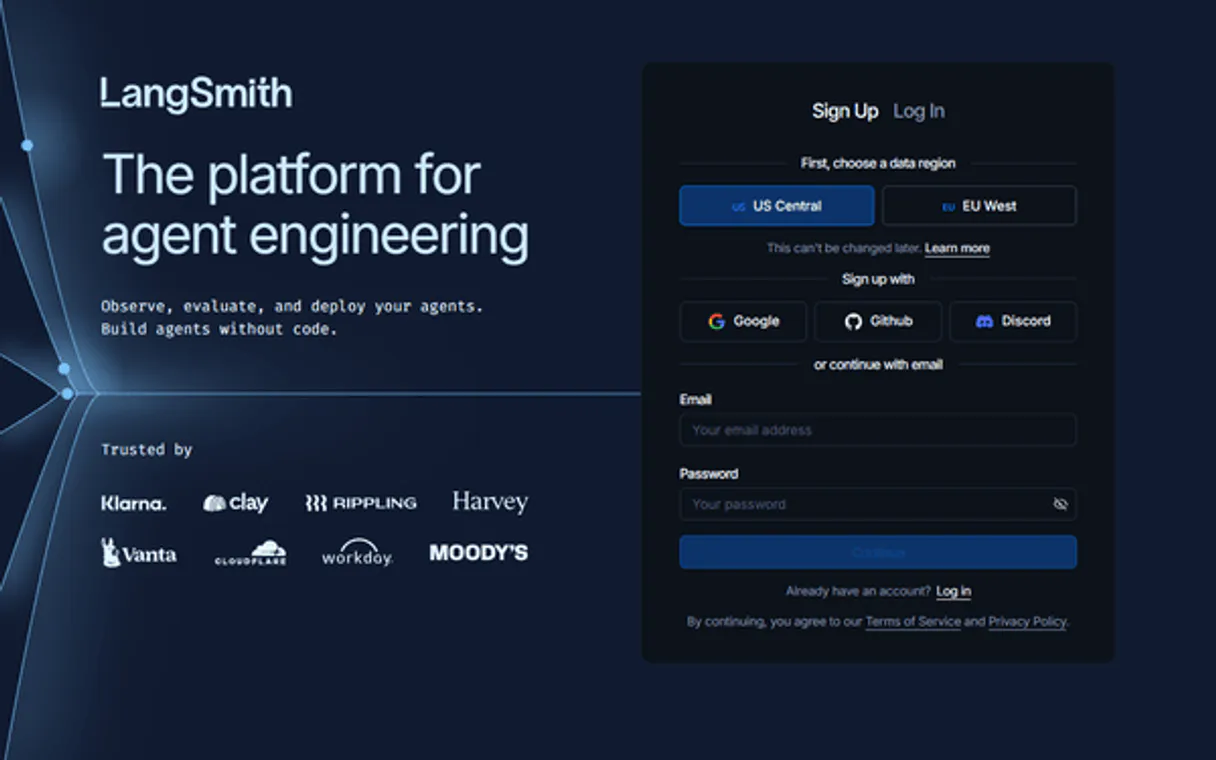This screenshot has width=1216, height=760.
Task: Select the Sign Up tab
Action: point(844,111)
